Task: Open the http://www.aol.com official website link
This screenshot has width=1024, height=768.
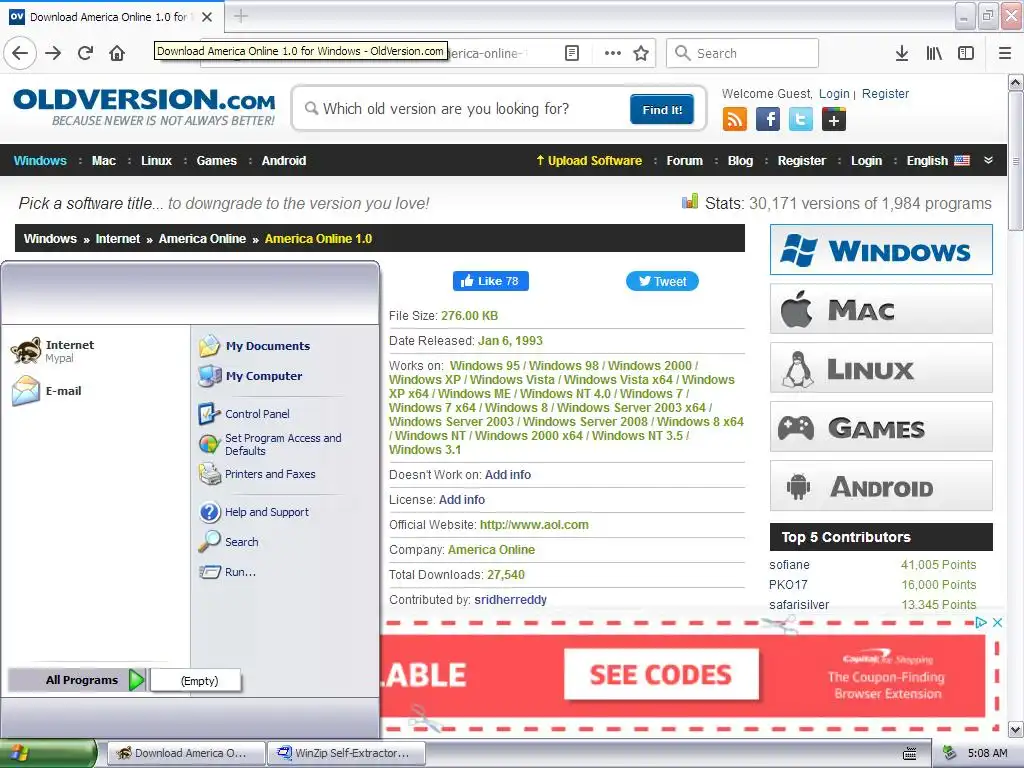Action: coord(534,524)
